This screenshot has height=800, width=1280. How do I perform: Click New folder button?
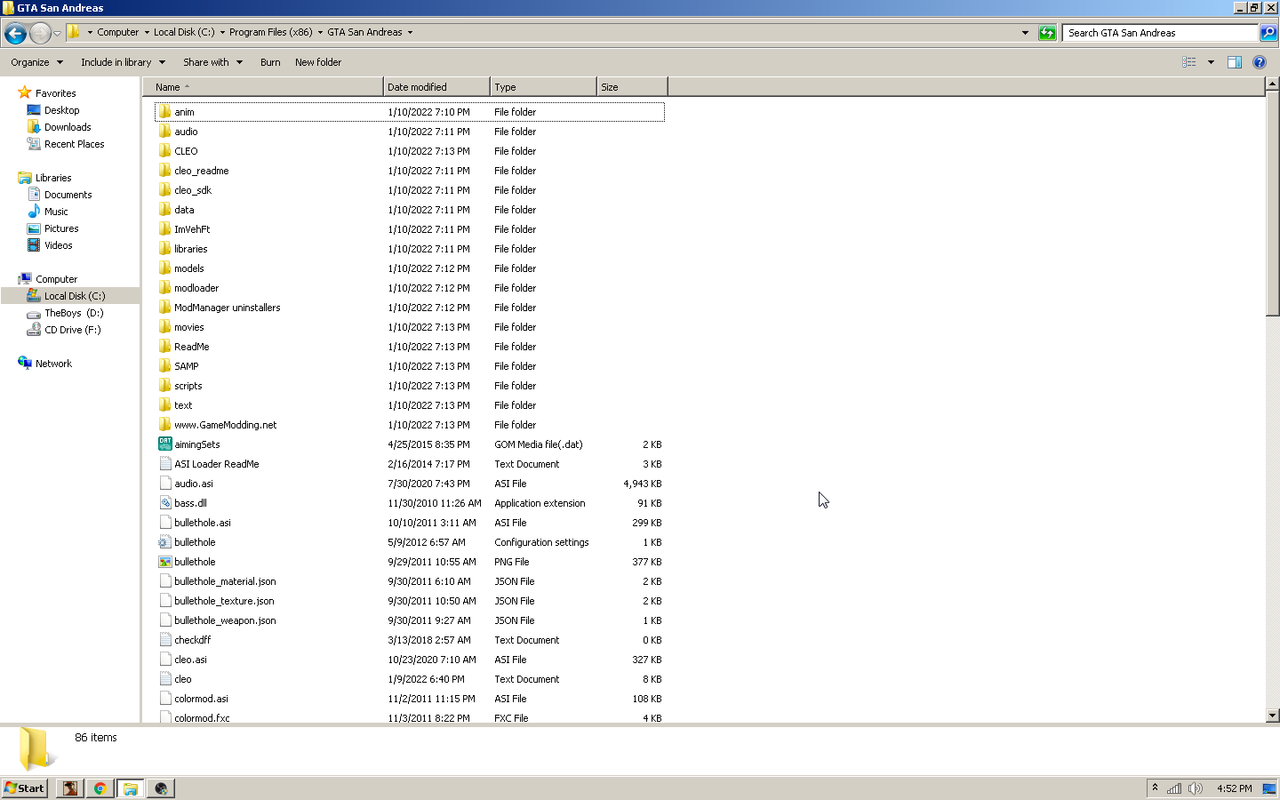click(318, 62)
